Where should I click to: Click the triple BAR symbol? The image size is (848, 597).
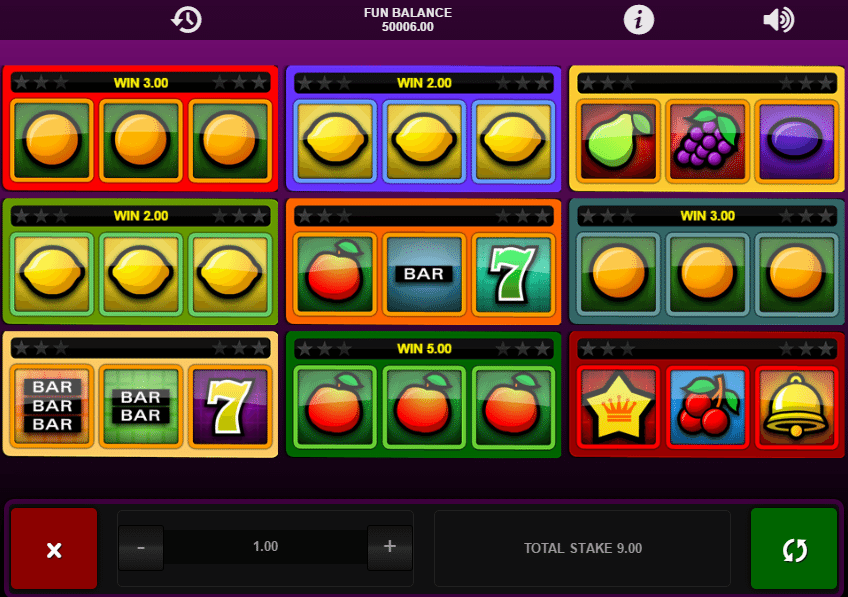click(x=52, y=407)
